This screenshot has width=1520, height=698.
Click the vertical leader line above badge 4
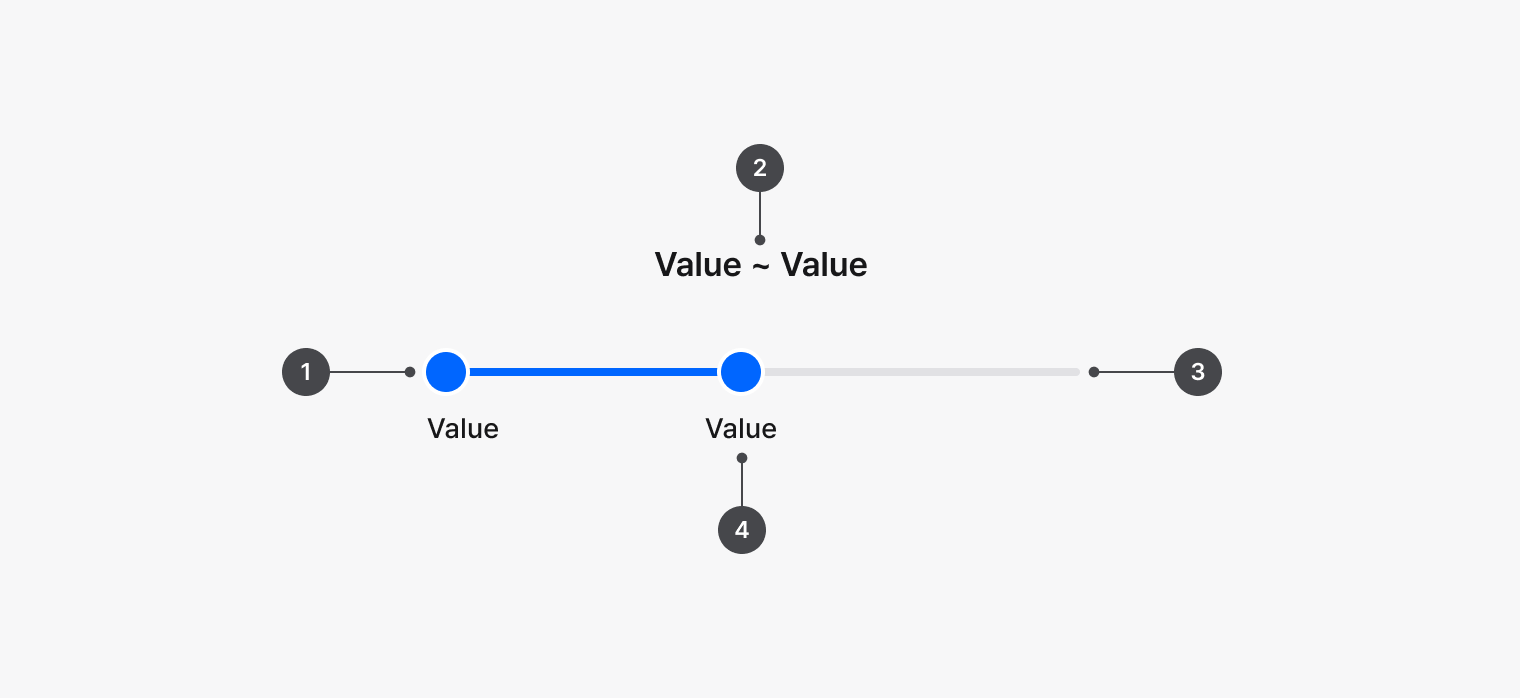(742, 484)
